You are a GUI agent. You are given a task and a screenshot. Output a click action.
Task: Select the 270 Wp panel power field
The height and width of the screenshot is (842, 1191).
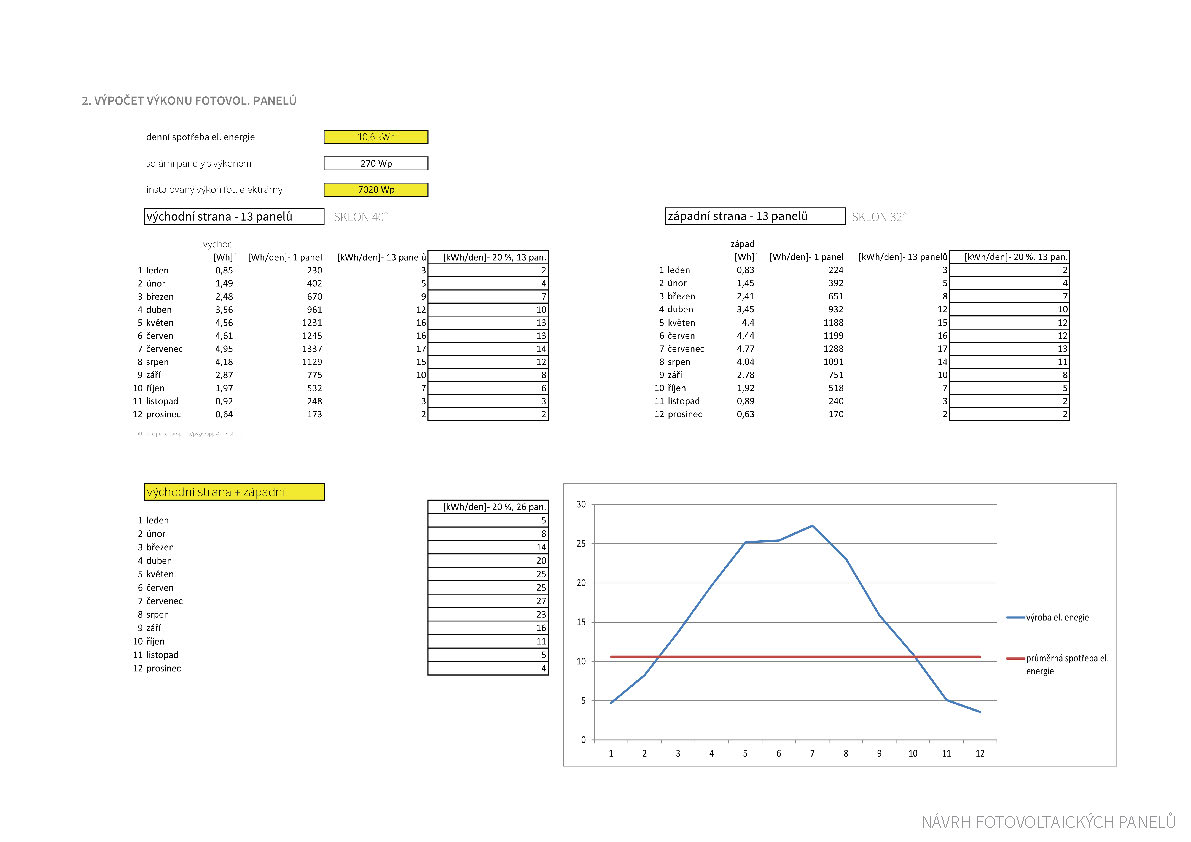(376, 163)
